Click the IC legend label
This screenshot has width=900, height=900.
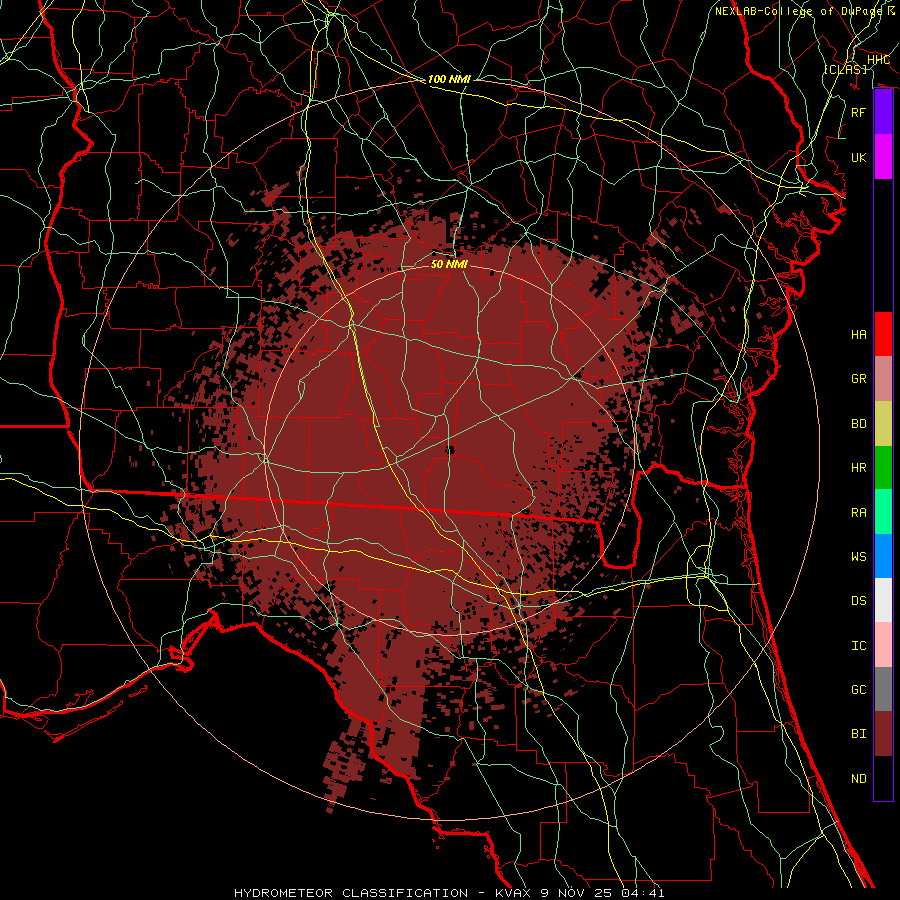coord(858,646)
